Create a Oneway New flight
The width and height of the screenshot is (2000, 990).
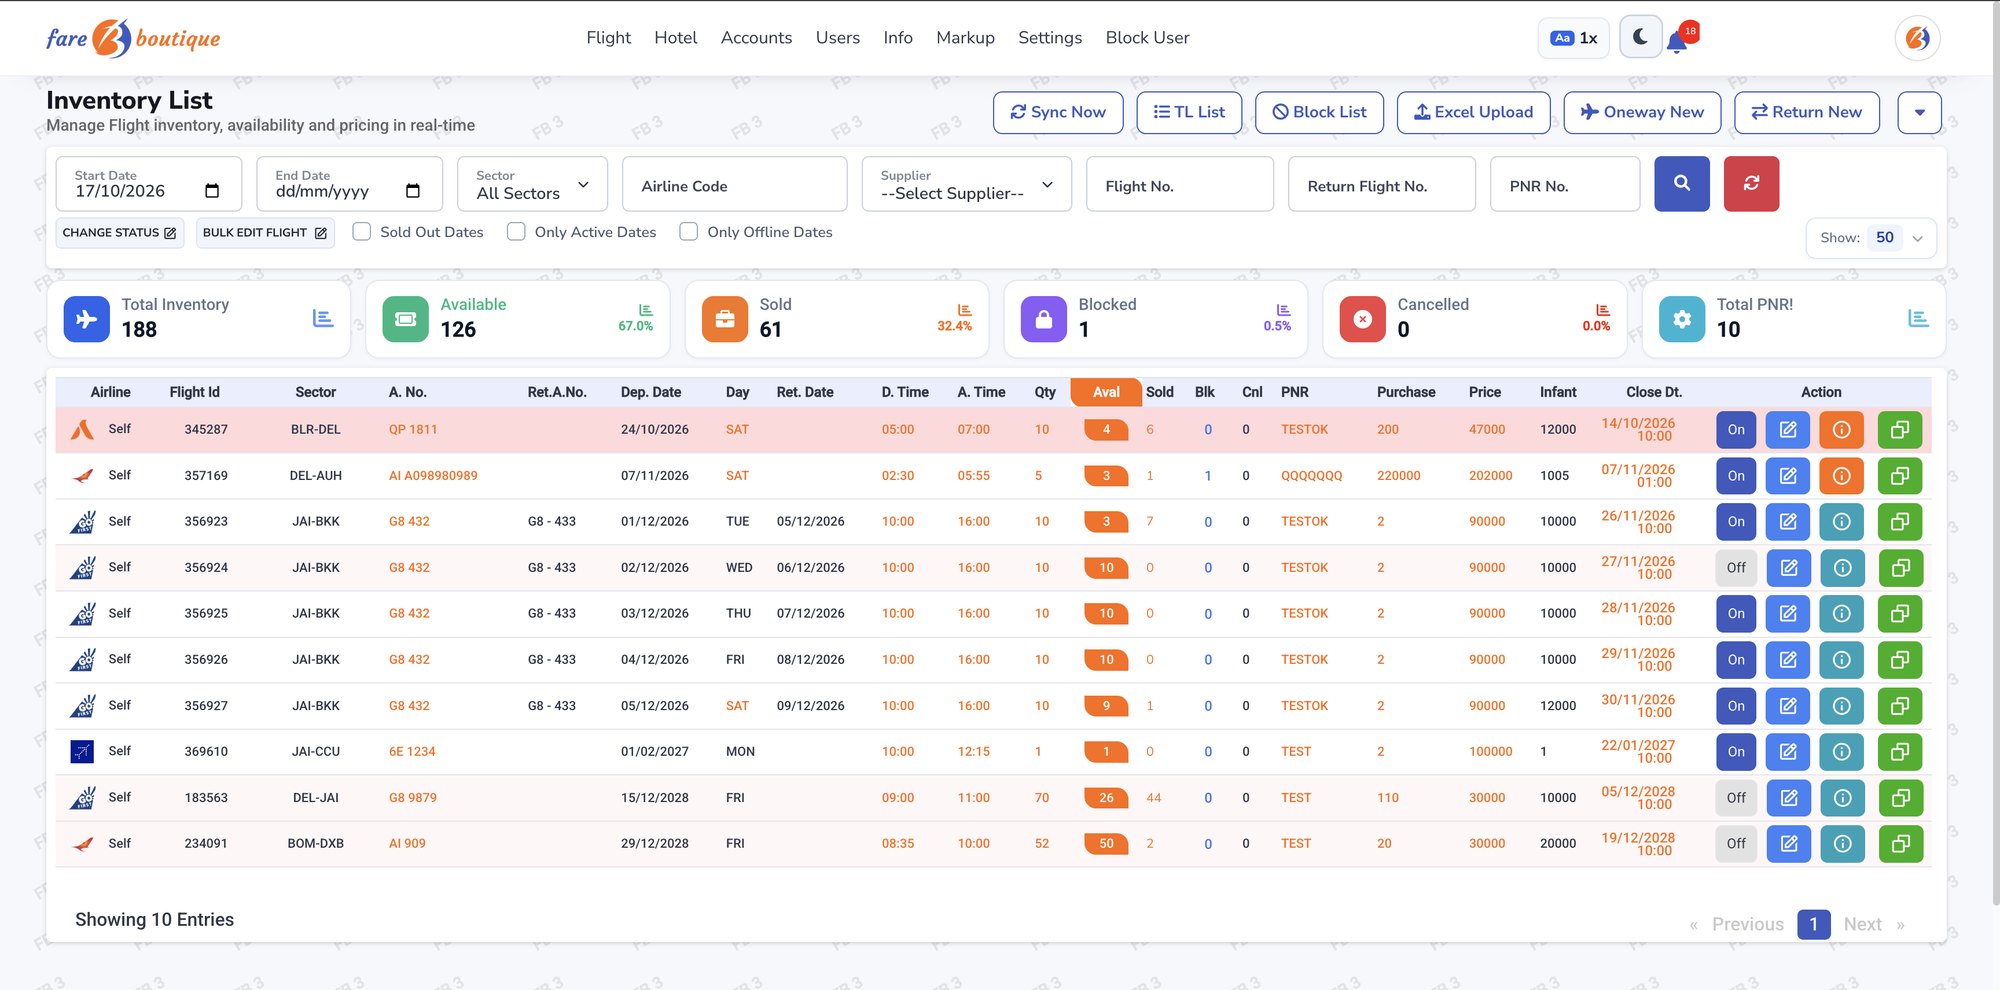[x=1642, y=113]
